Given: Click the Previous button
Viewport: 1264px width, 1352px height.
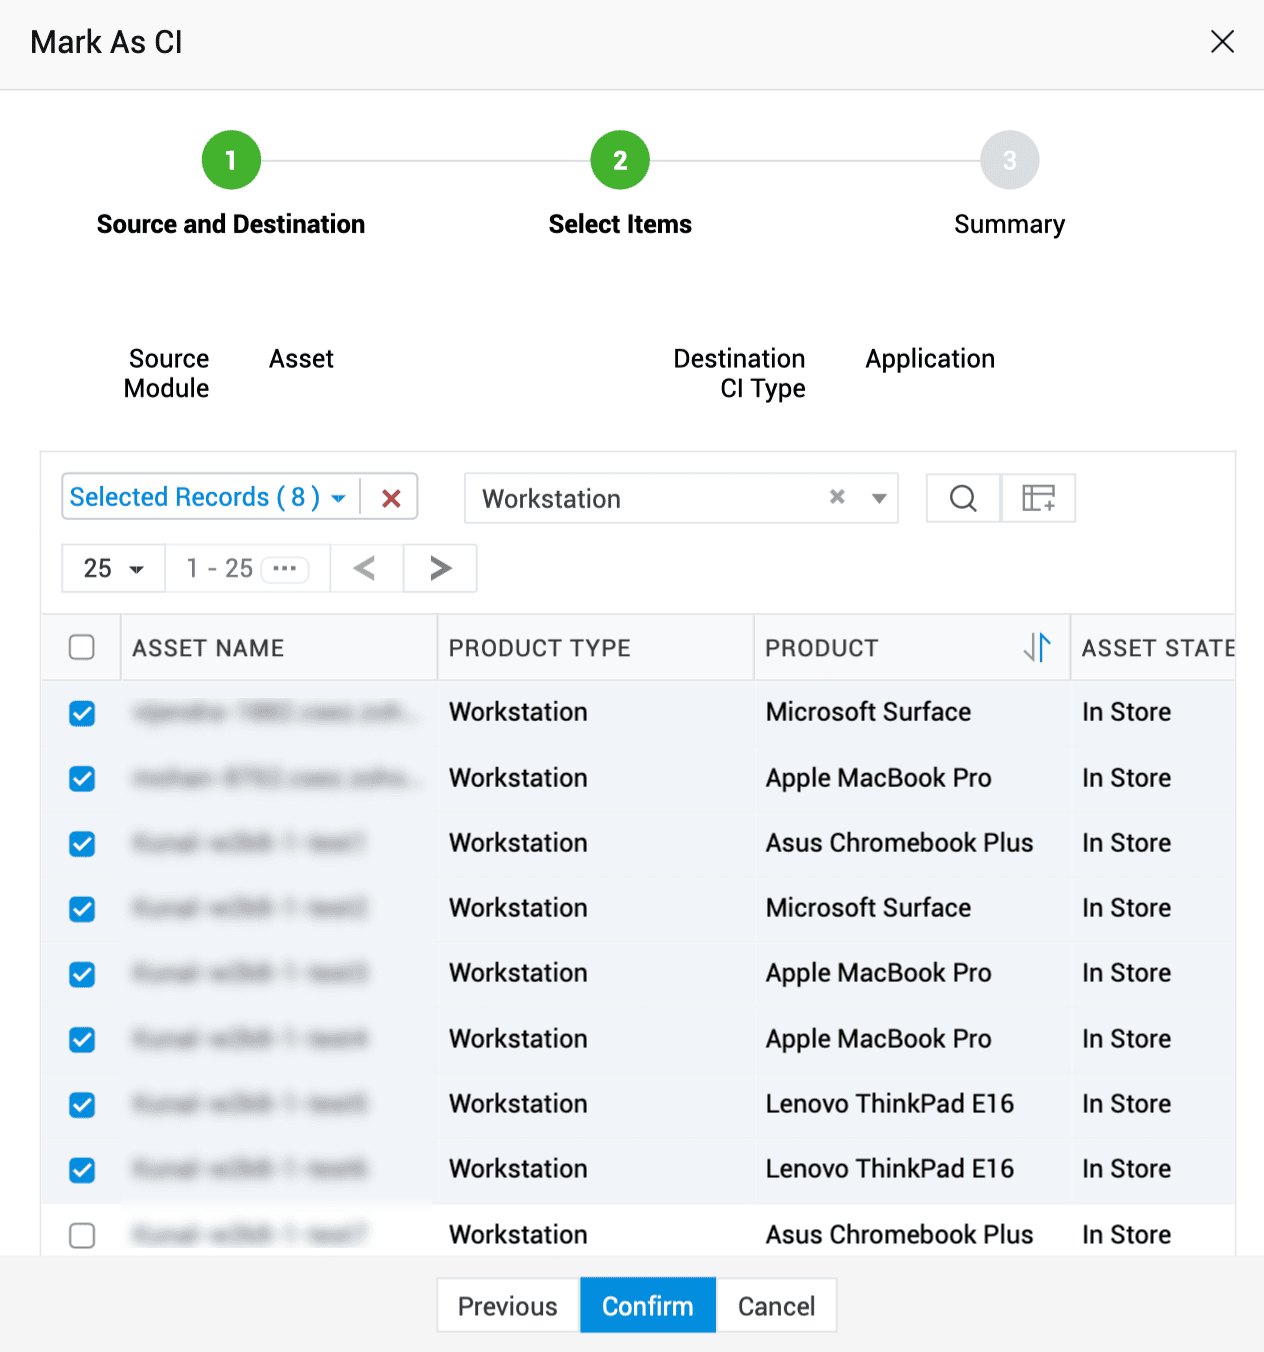Looking at the screenshot, I should (x=508, y=1306).
